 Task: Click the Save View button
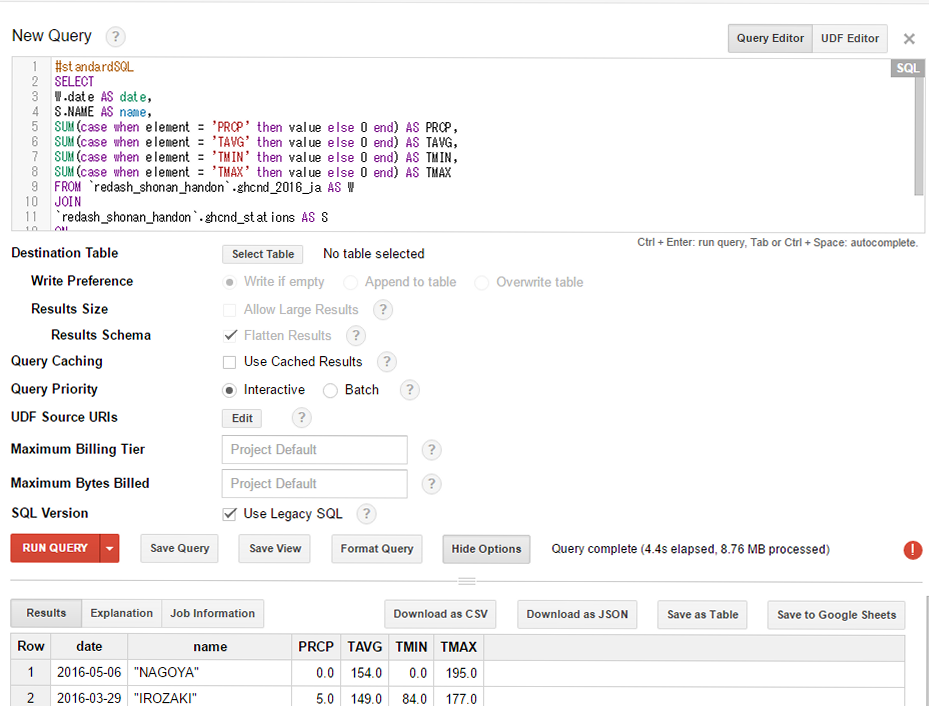pyautogui.click(x=275, y=548)
